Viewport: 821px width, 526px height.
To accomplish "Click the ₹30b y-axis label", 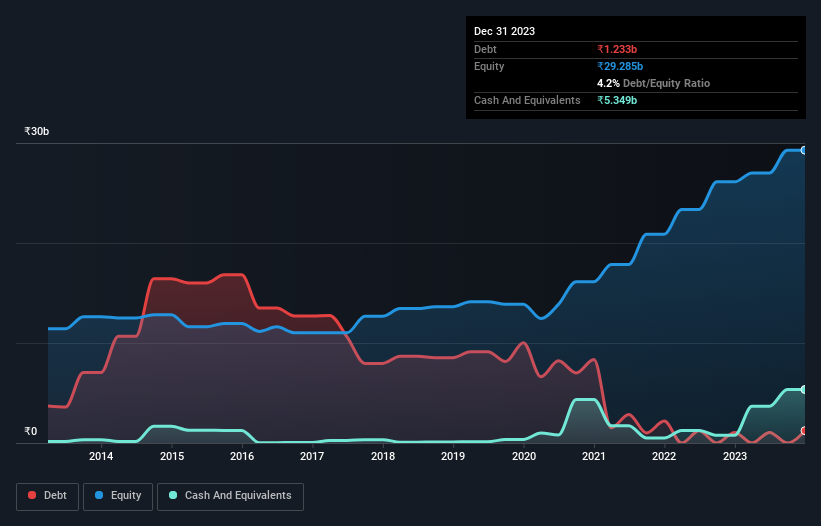I will click(x=36, y=131).
